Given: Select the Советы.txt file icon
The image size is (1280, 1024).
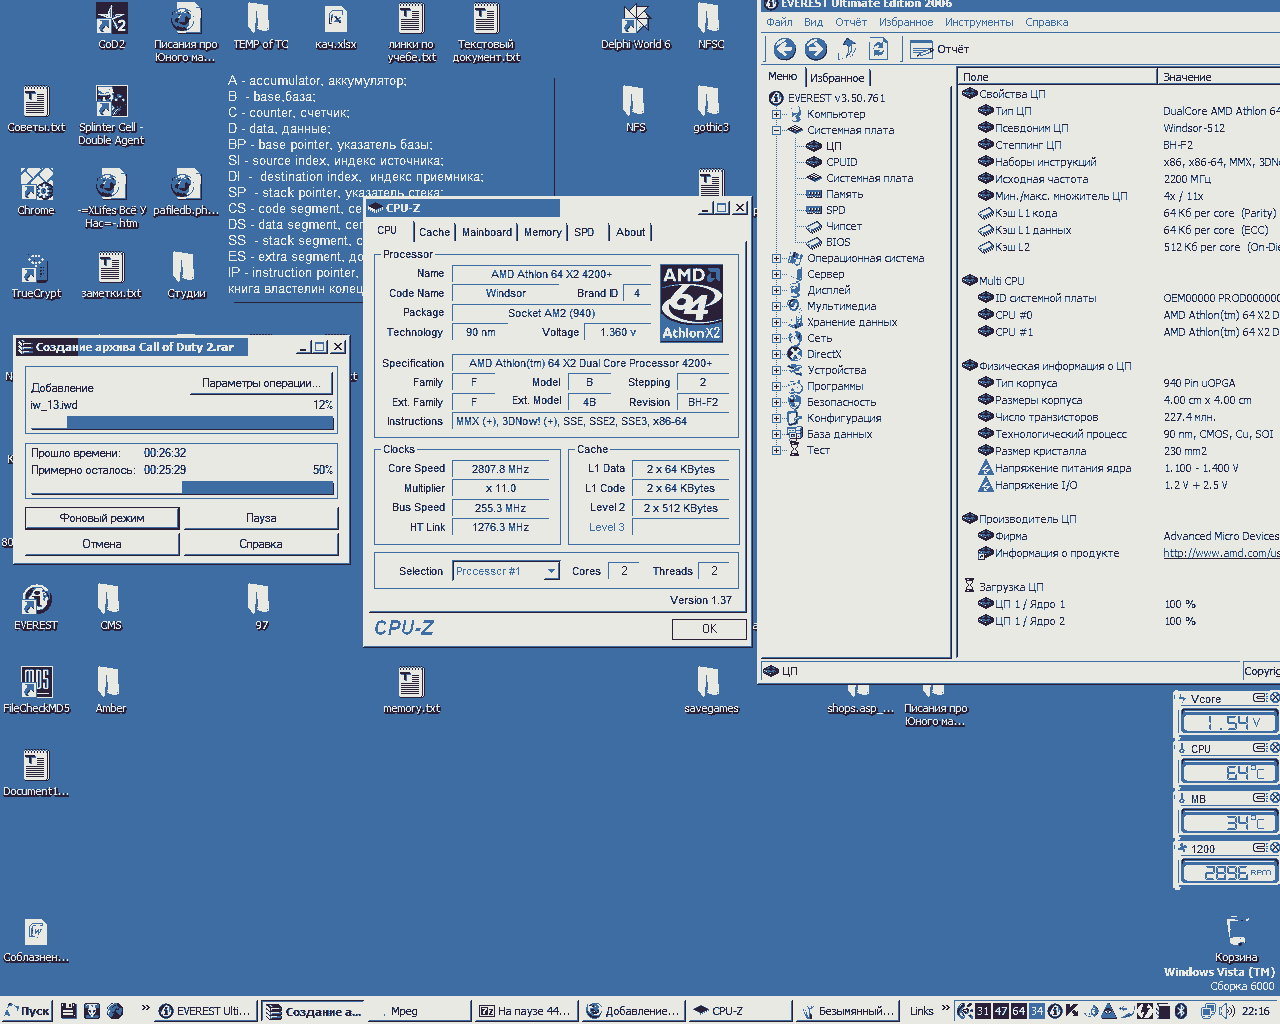Looking at the screenshot, I should (x=36, y=110).
